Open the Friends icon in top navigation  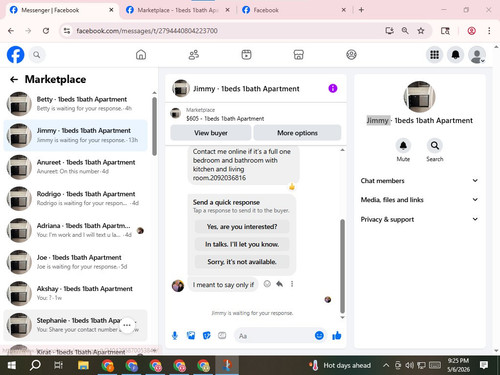point(194,55)
